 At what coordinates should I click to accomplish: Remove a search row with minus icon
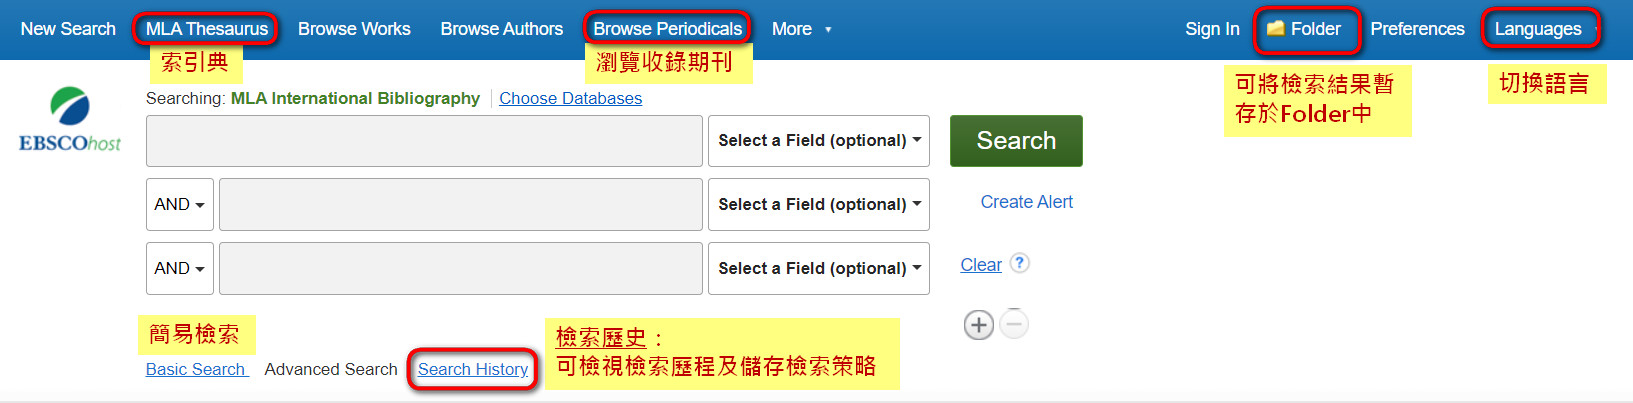pyautogui.click(x=1014, y=325)
